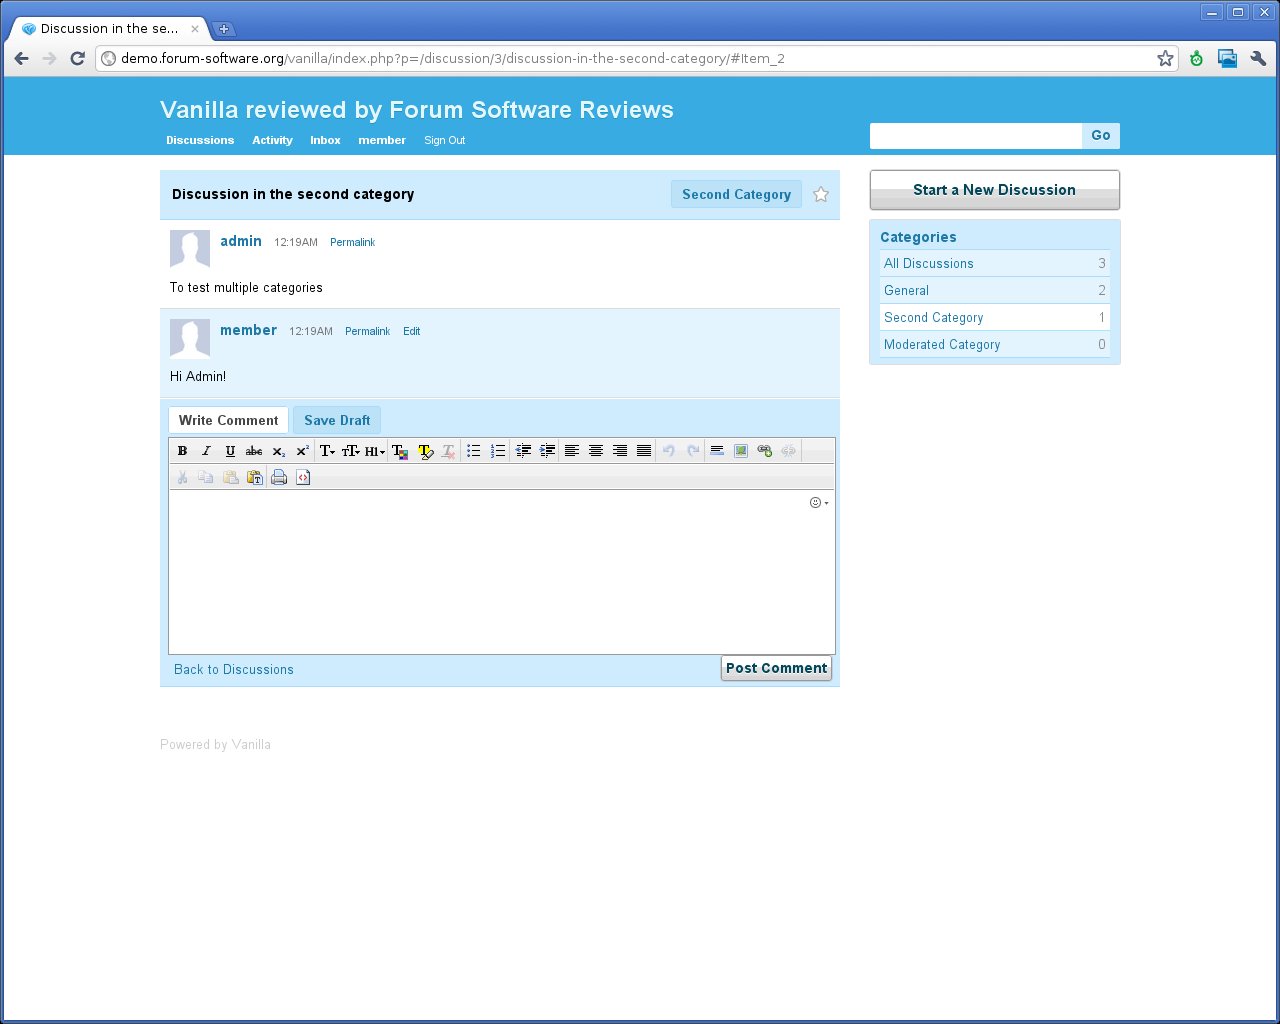The width and height of the screenshot is (1280, 1024).
Task: Open admin's comment Permalink
Action: [352, 242]
